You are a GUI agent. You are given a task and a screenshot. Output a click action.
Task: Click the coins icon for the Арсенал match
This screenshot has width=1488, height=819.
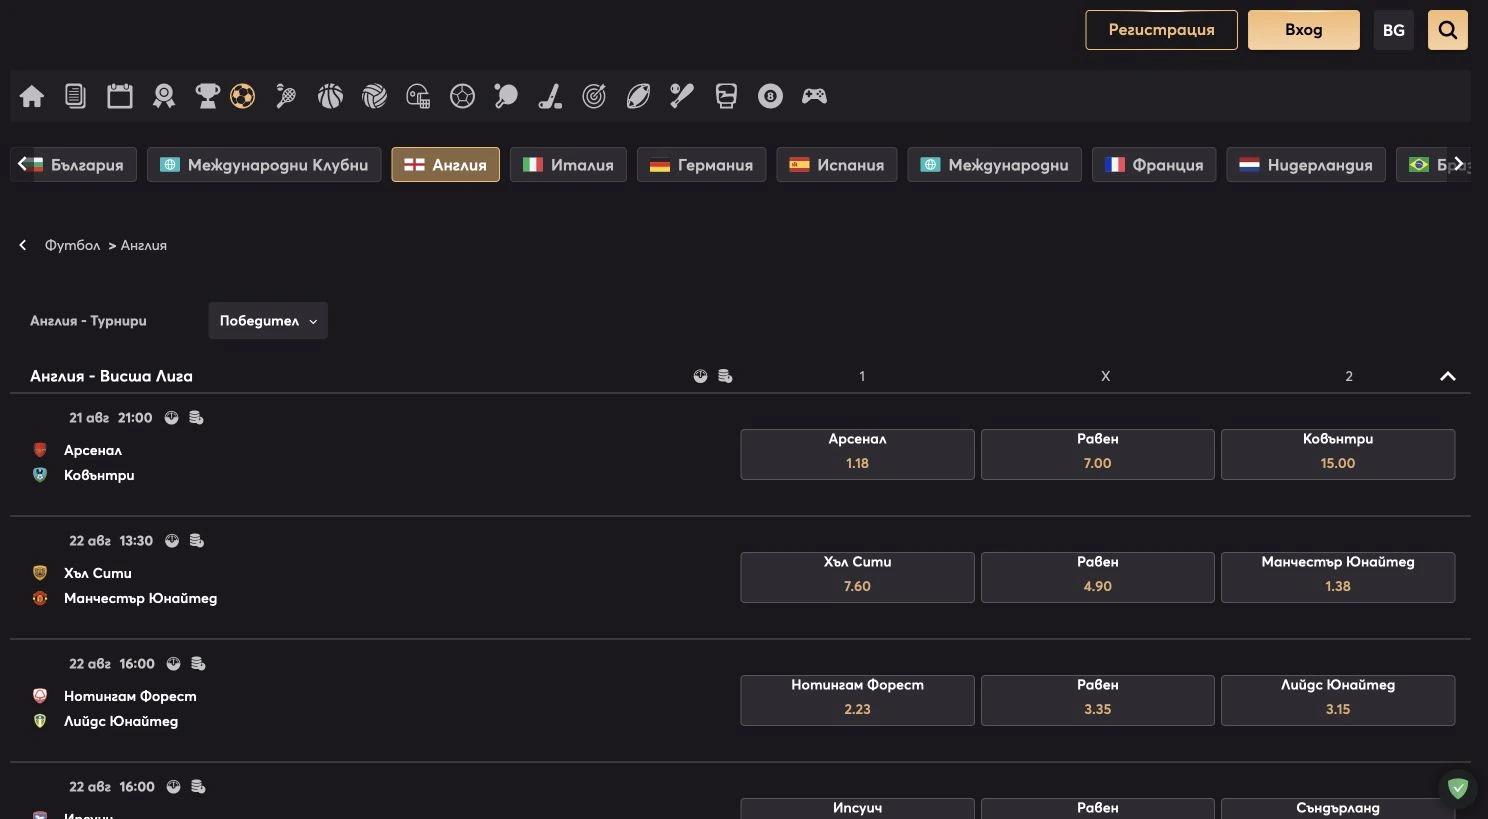pyautogui.click(x=197, y=418)
